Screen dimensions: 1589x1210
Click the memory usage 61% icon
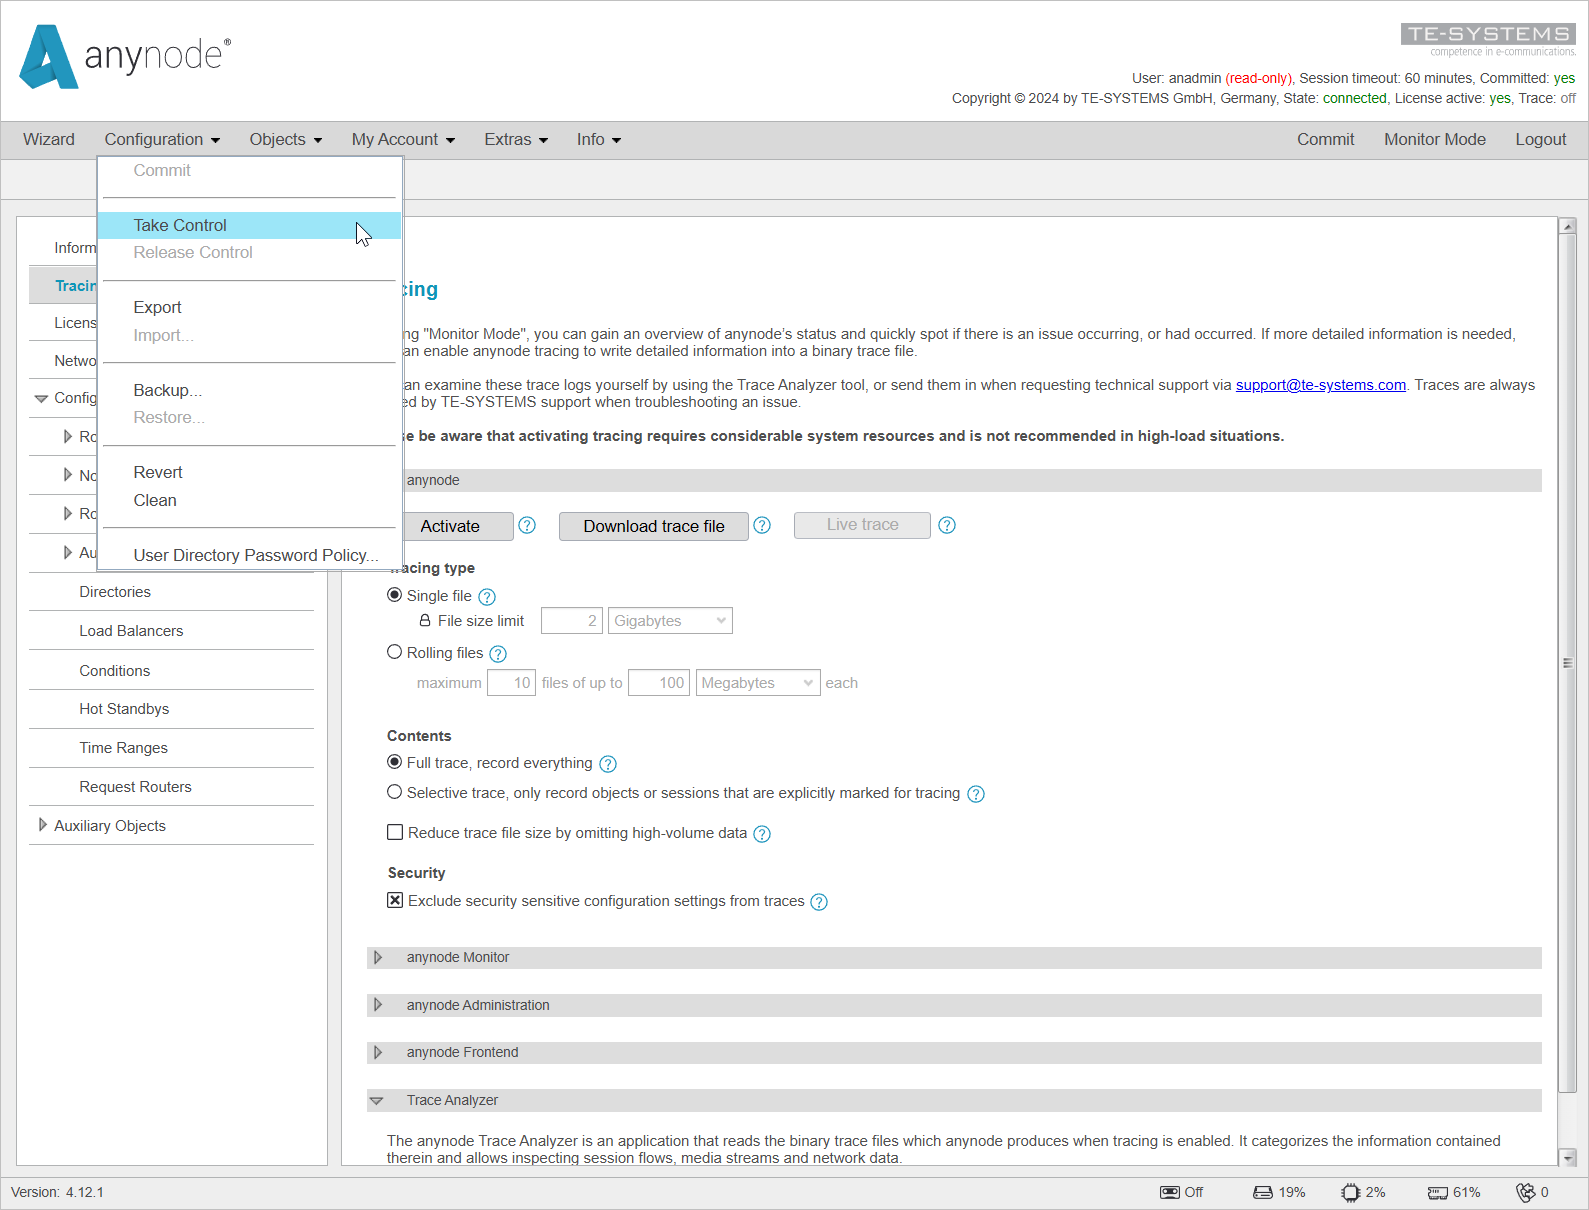1438,1192
